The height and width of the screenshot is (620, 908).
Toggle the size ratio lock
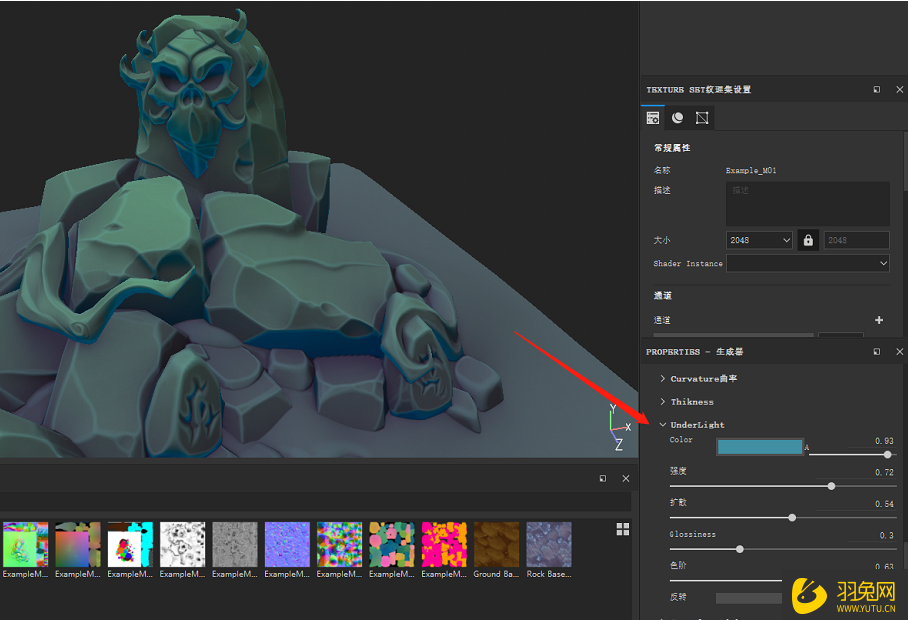point(808,240)
